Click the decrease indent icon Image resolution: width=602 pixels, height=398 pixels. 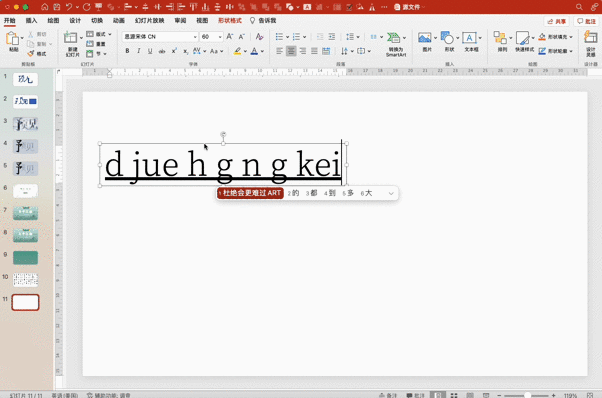pos(320,36)
